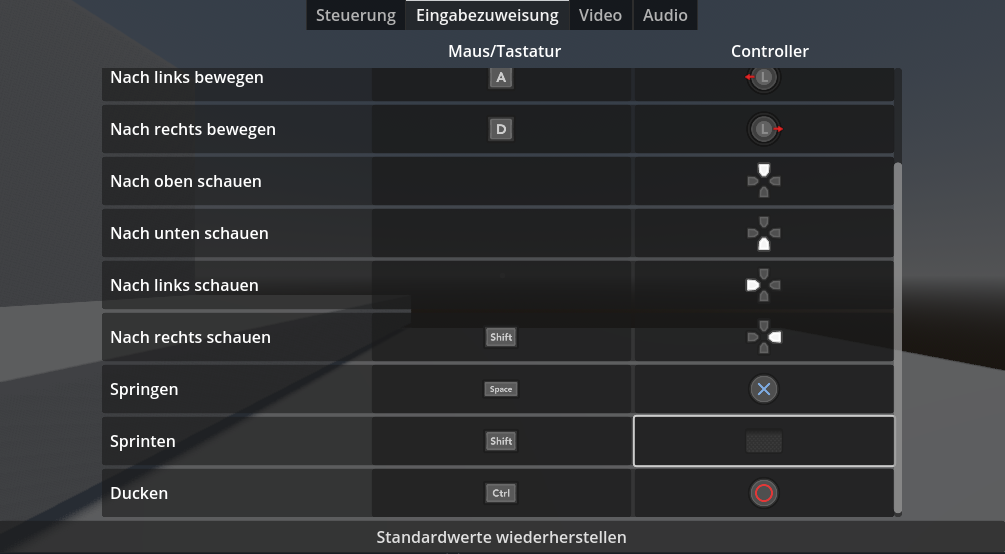Rebind the circle button icon for Ducken

coord(764,493)
